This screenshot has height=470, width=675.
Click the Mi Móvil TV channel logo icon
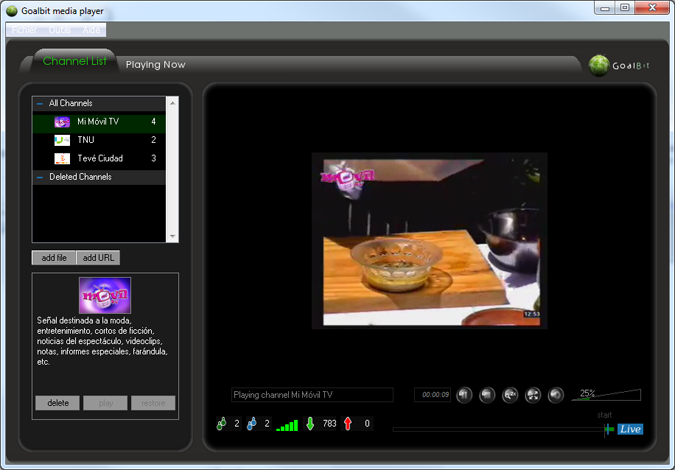pos(62,122)
